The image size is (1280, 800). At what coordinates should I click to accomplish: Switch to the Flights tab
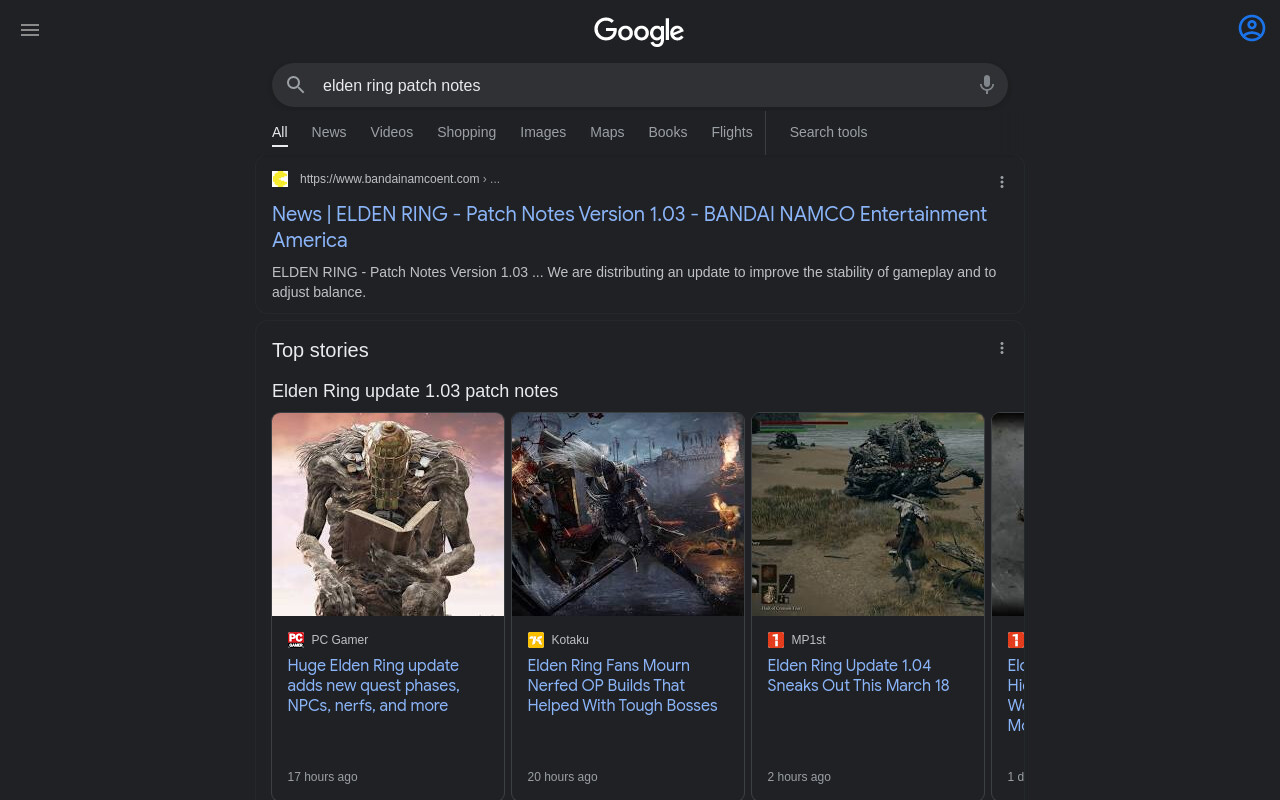[x=732, y=132]
